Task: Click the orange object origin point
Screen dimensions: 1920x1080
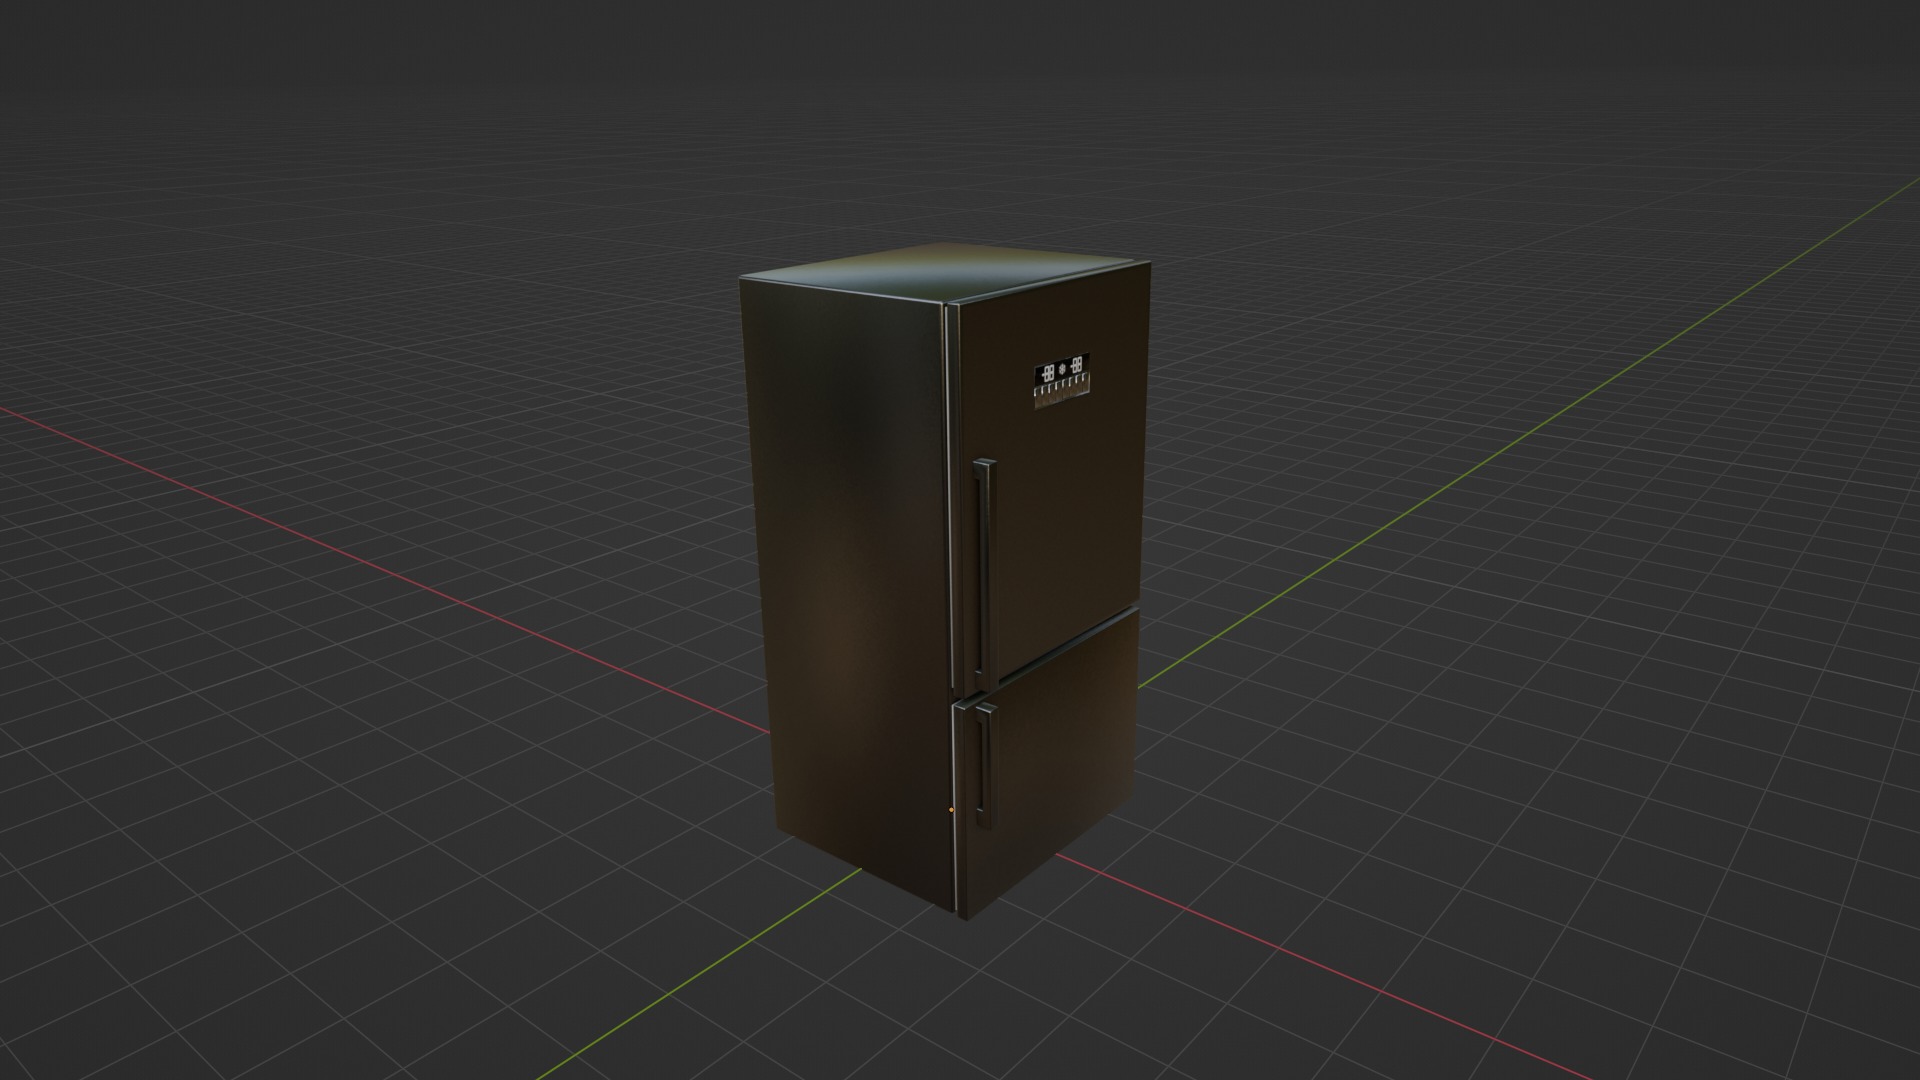Action: point(950,809)
